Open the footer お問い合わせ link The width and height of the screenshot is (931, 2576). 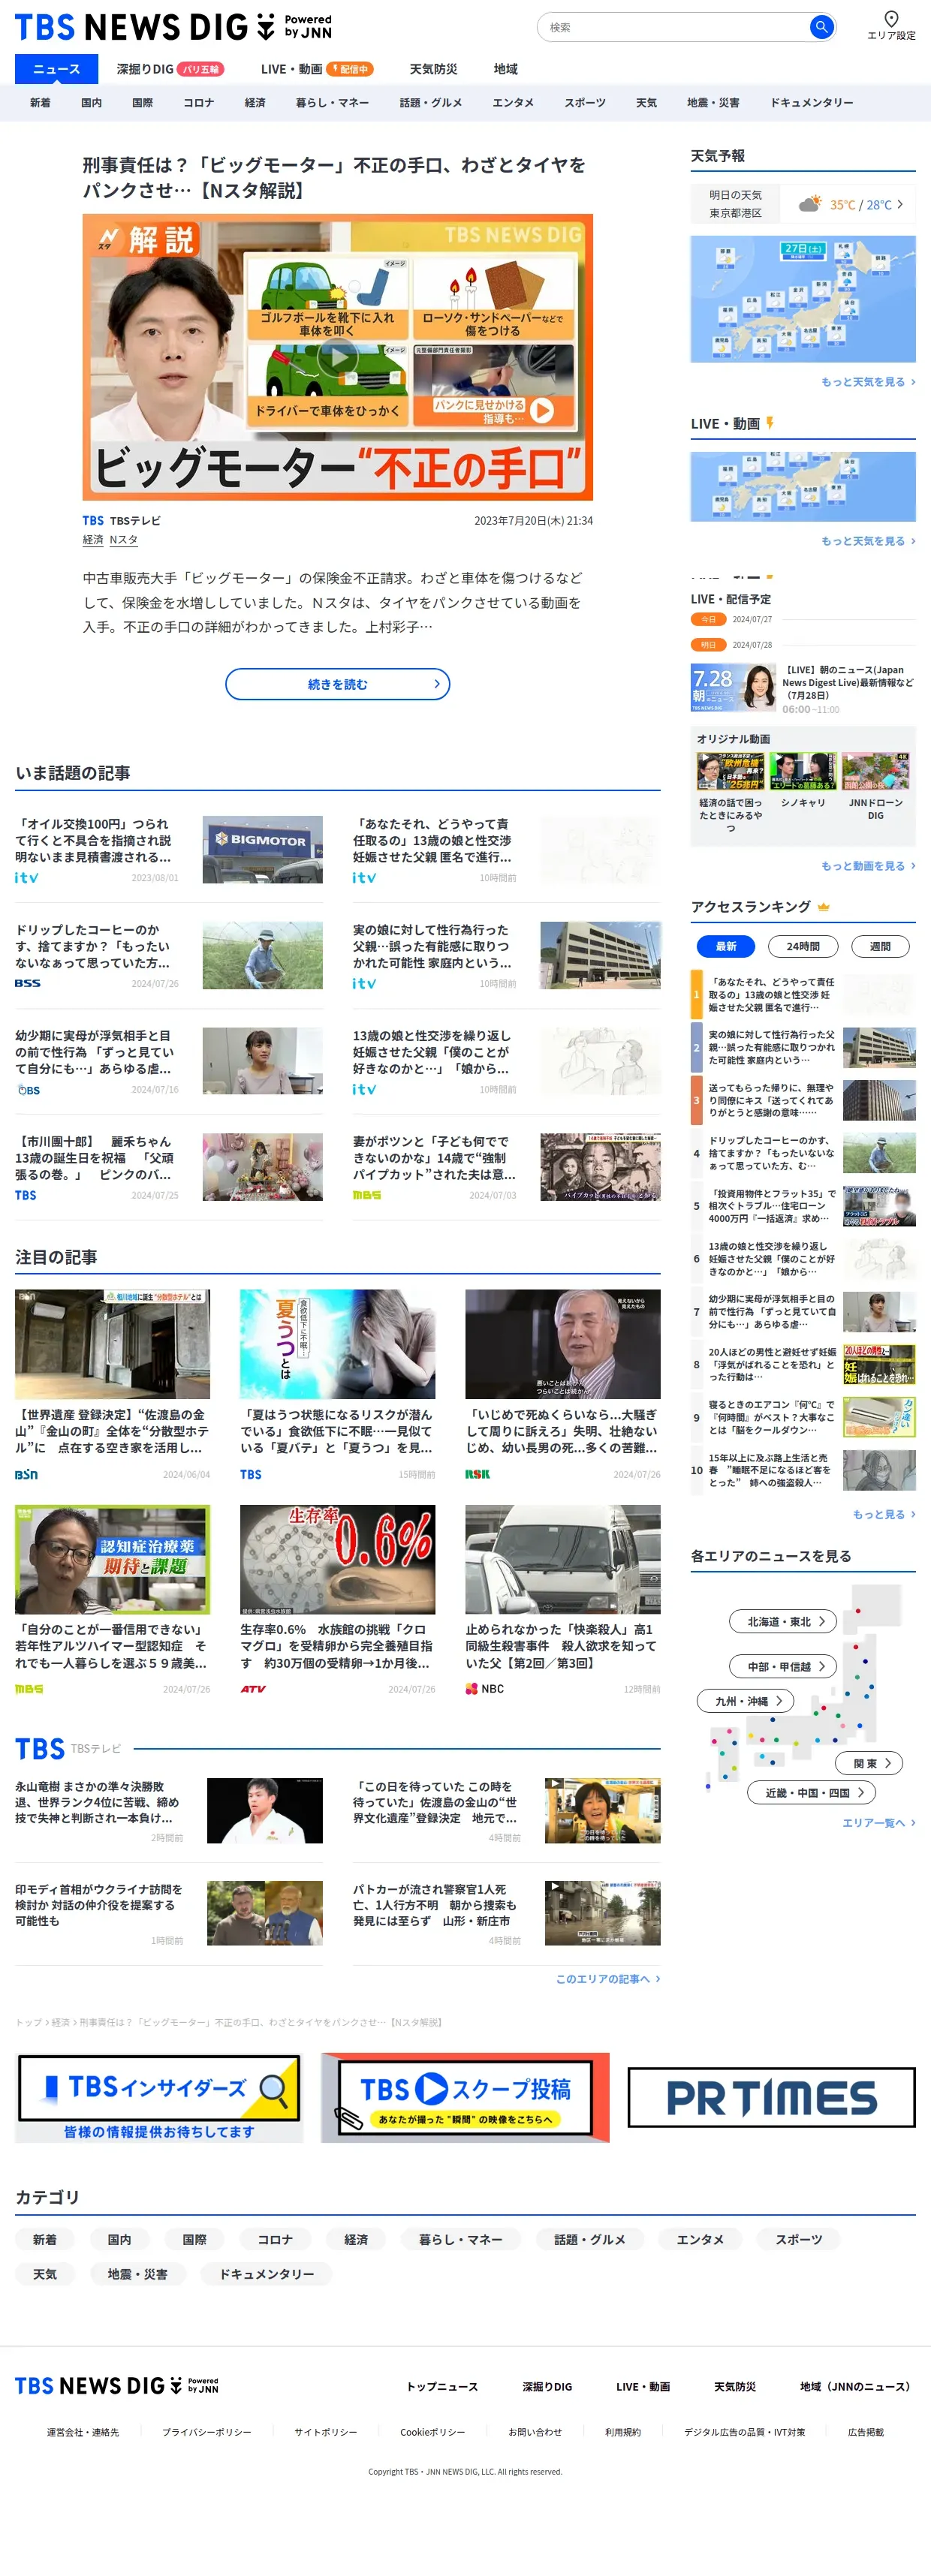[534, 2432]
